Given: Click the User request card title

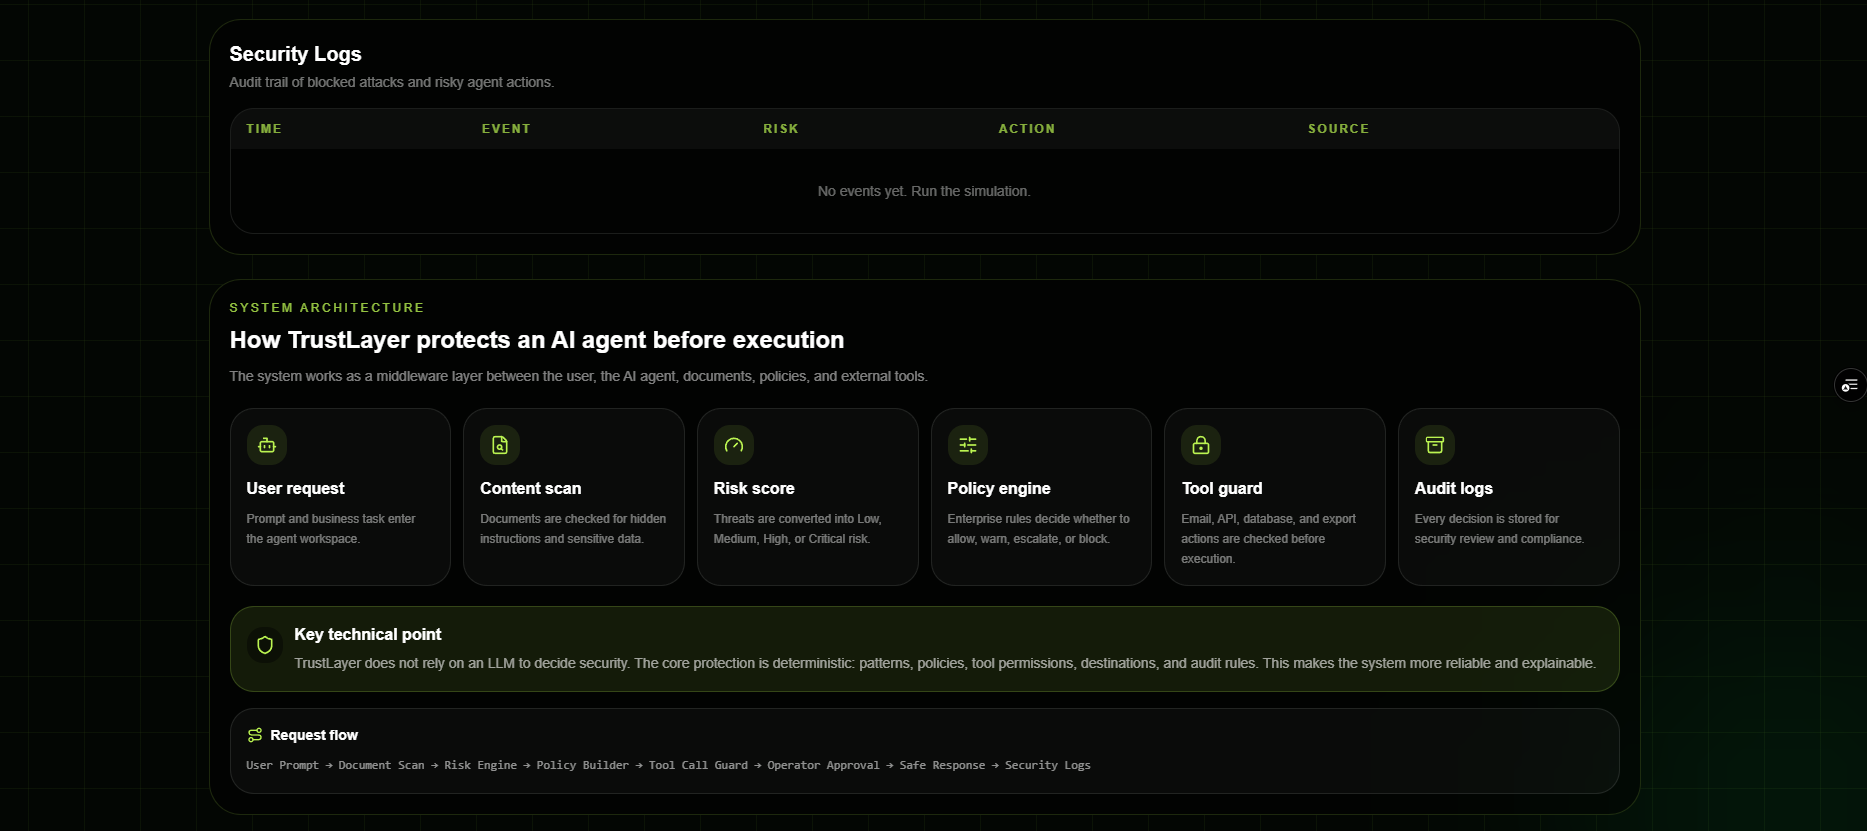Looking at the screenshot, I should coord(295,488).
